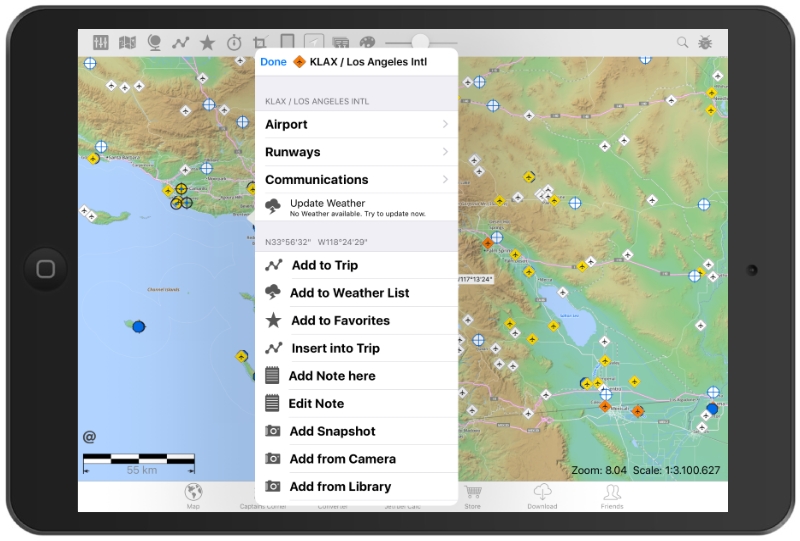Select Add from Camera

pyautogui.click(x=356, y=459)
